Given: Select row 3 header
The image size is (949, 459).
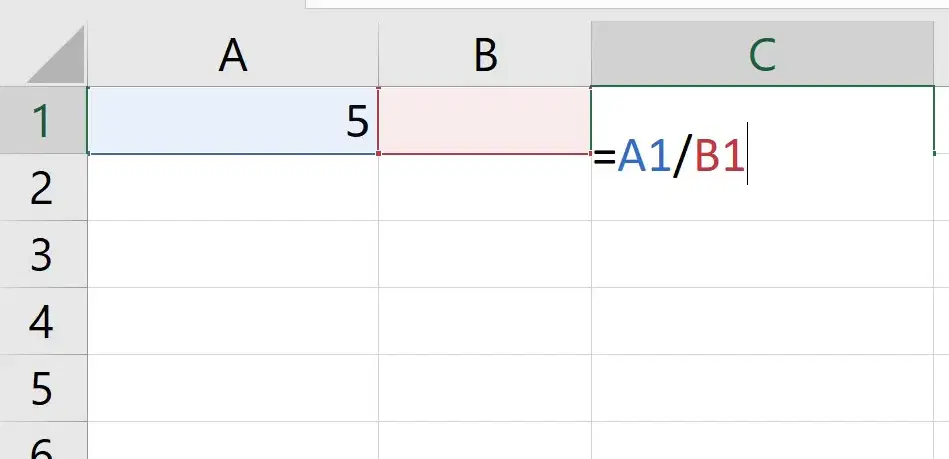Looking at the screenshot, I should [x=43, y=254].
